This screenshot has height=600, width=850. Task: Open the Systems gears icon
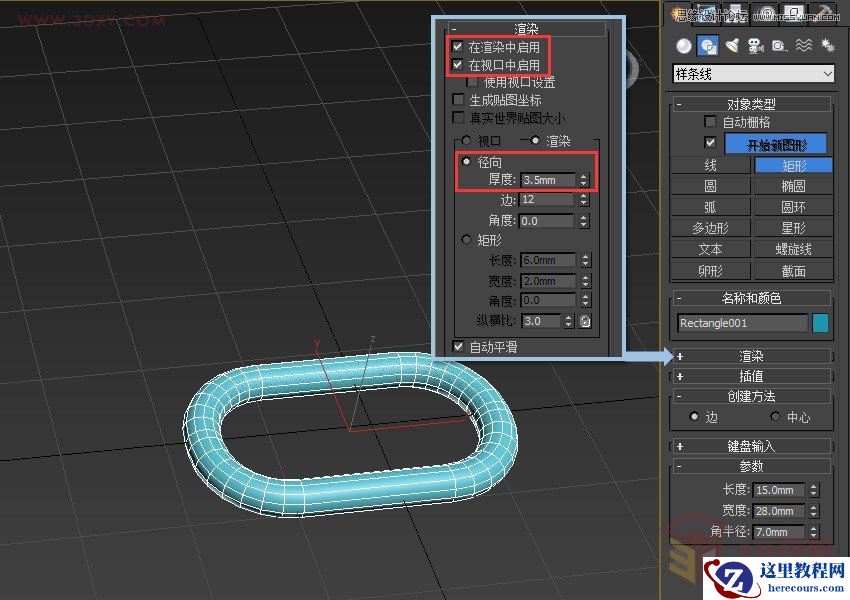pyautogui.click(x=826, y=46)
